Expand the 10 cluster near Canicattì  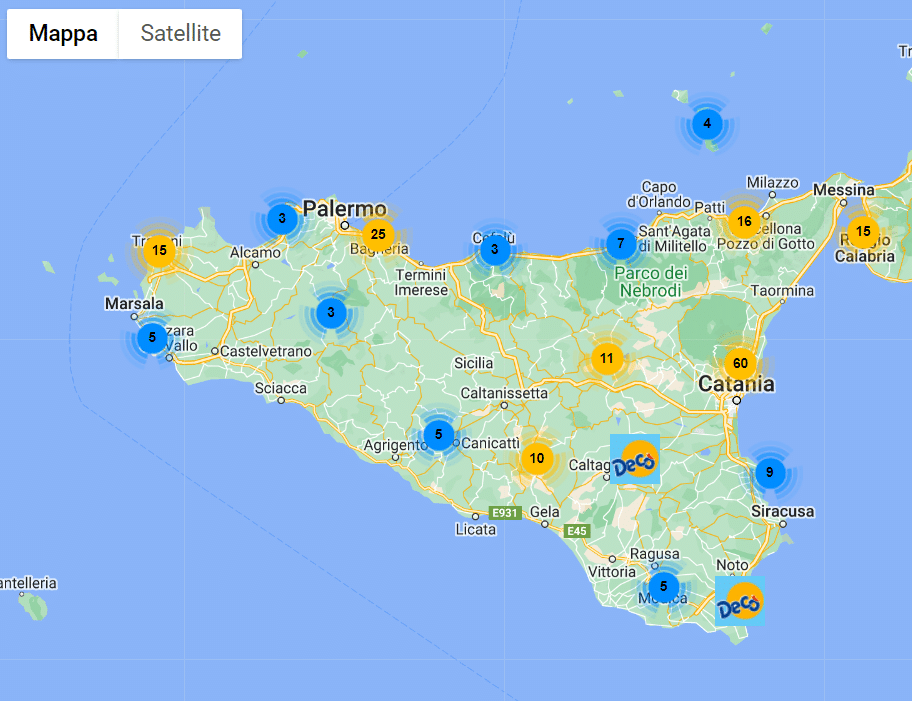(537, 459)
